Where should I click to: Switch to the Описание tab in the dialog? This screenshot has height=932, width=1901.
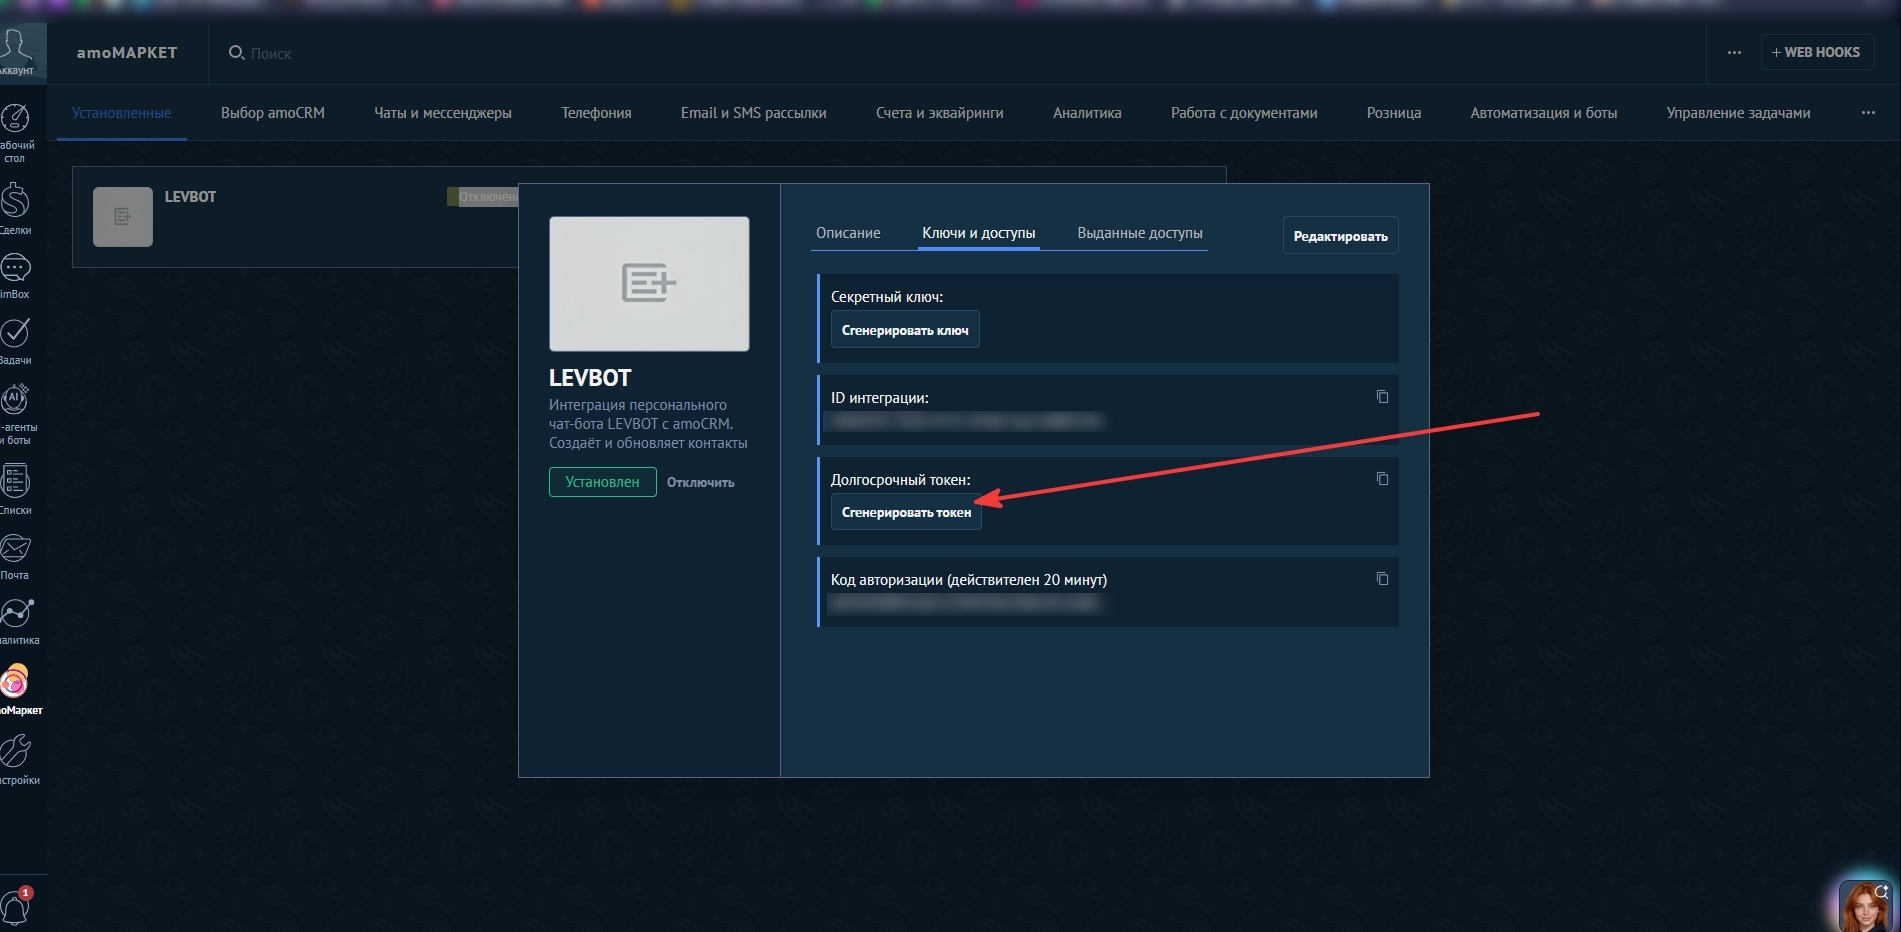(x=848, y=233)
